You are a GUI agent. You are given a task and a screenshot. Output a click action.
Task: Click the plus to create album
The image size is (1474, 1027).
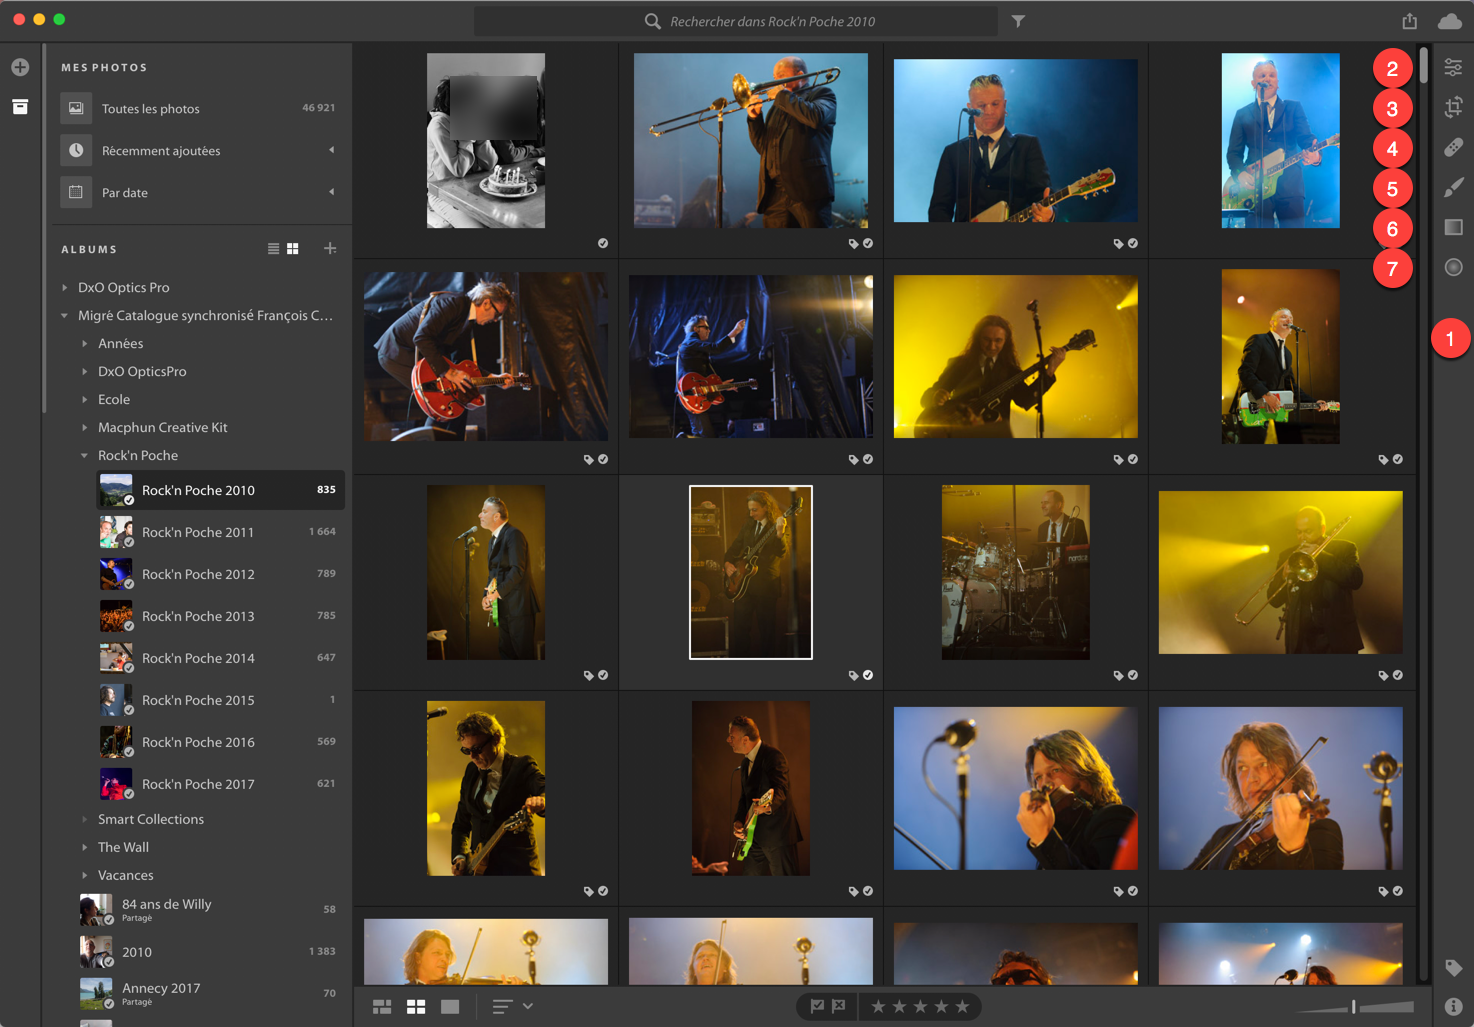pyautogui.click(x=330, y=248)
